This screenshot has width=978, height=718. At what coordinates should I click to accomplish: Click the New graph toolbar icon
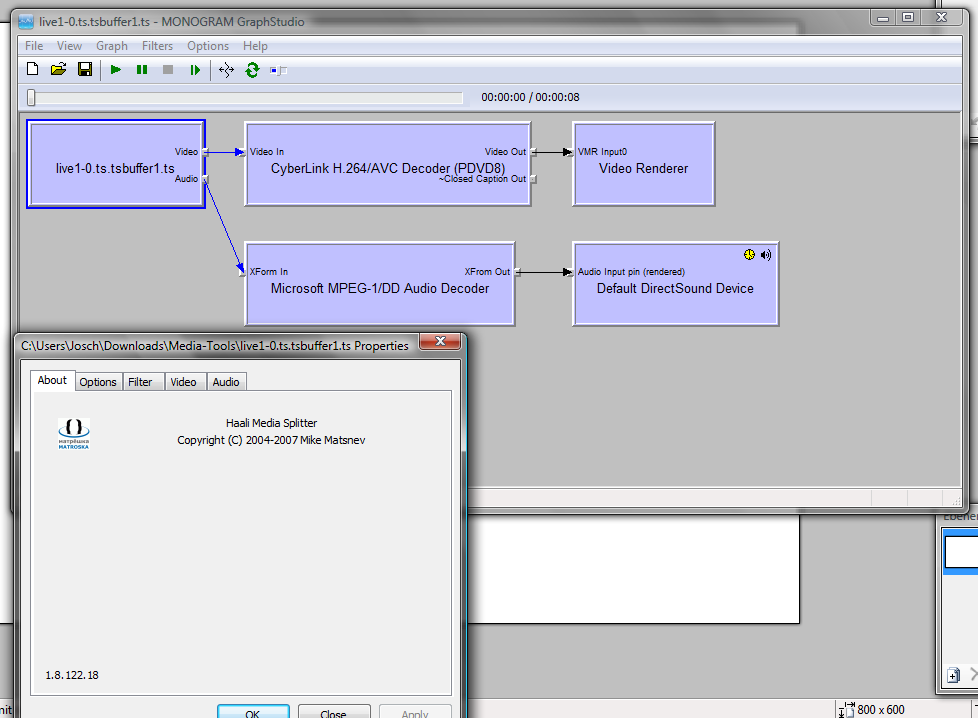tap(32, 69)
